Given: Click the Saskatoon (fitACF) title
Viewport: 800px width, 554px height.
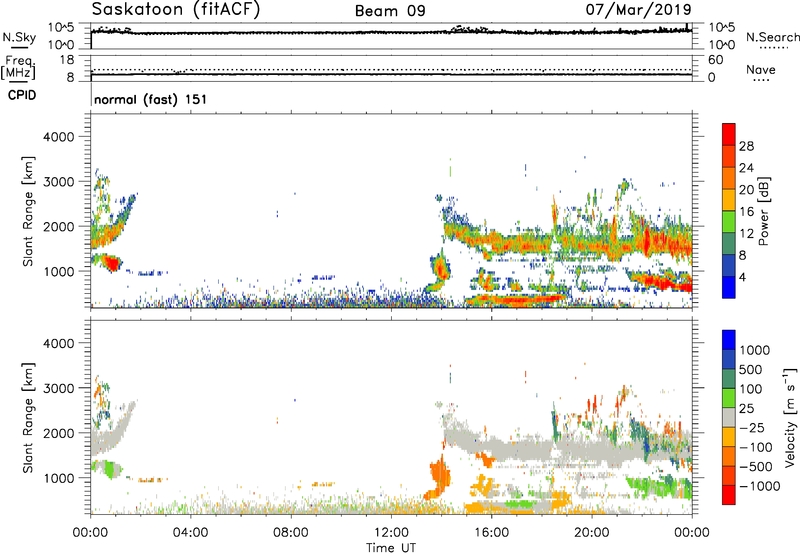Looking at the screenshot, I should click(x=176, y=10).
